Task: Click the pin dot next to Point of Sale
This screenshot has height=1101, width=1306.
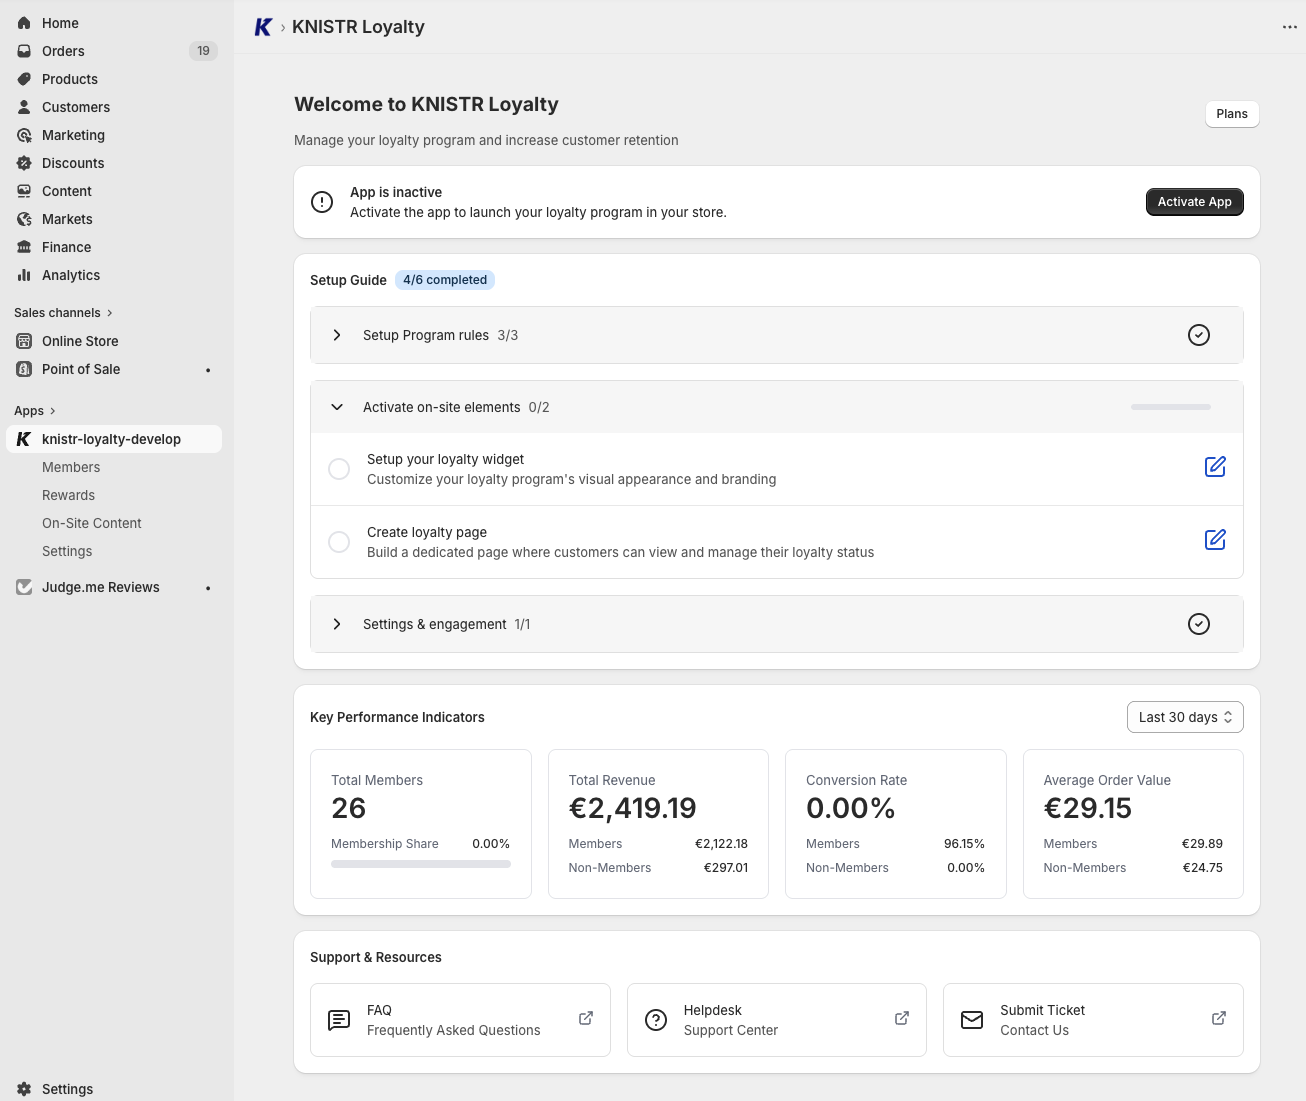Action: (x=208, y=370)
